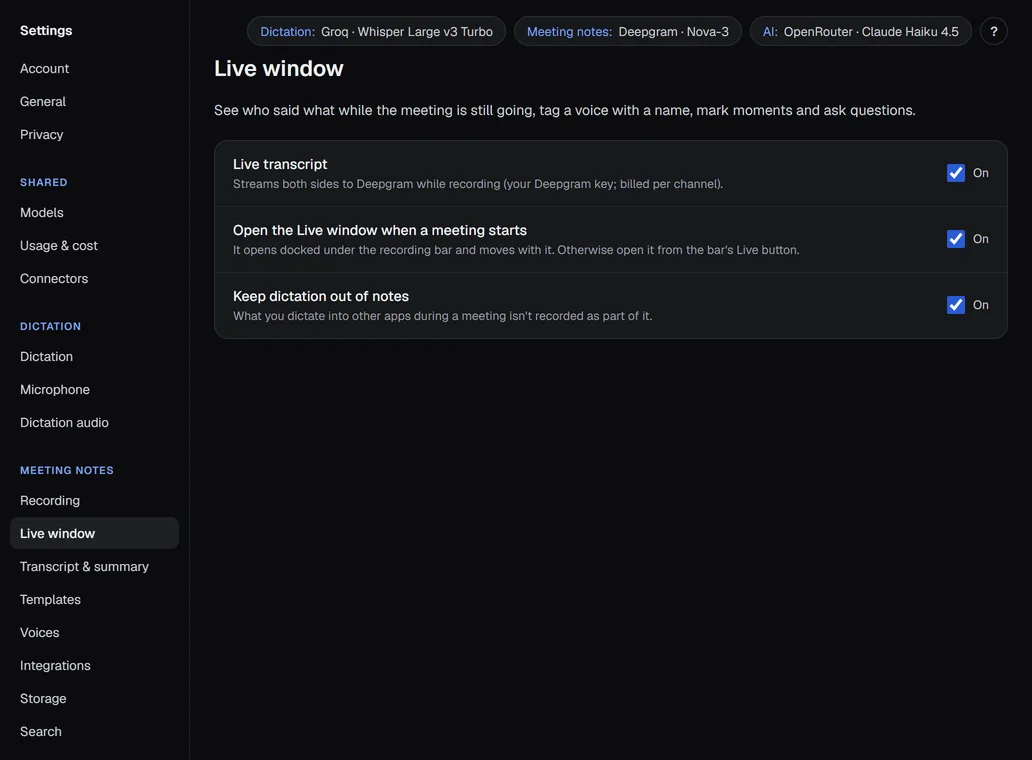
Task: Click 'Keep dictation out of notes' title
Action: (321, 296)
